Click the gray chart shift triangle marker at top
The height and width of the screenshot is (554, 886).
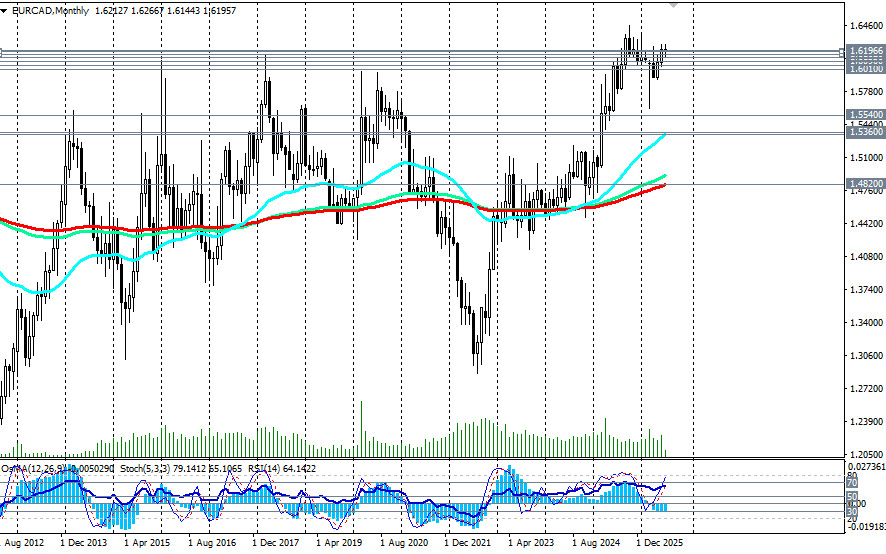click(x=674, y=5)
